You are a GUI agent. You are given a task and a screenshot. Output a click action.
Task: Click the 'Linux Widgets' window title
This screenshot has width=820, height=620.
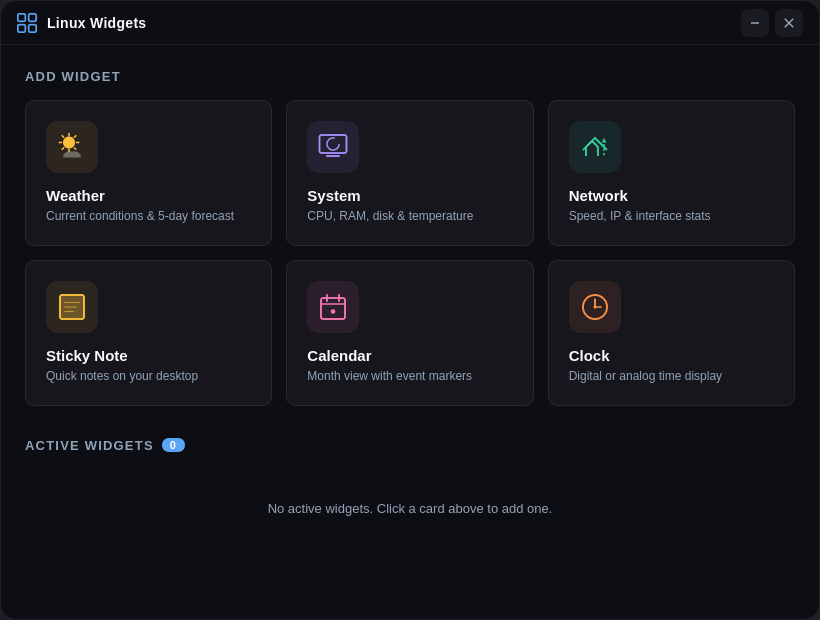coord(96,23)
